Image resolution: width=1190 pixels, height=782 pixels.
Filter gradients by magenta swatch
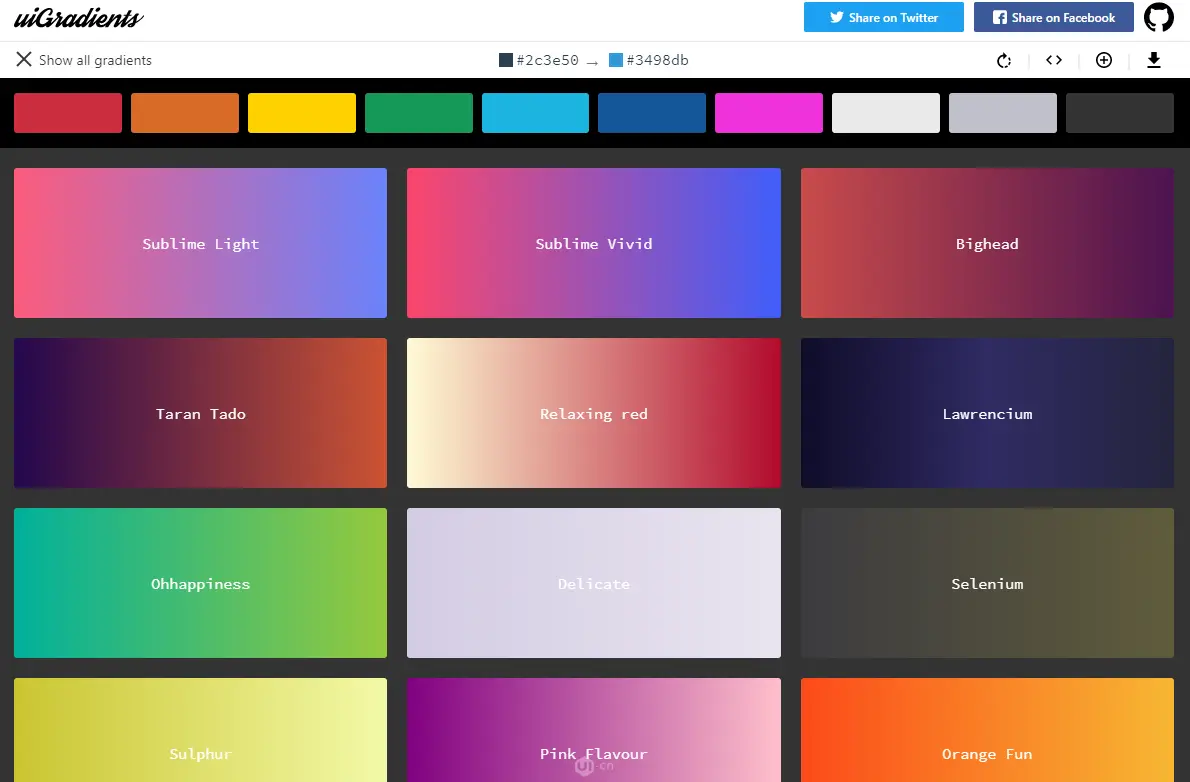pos(769,113)
